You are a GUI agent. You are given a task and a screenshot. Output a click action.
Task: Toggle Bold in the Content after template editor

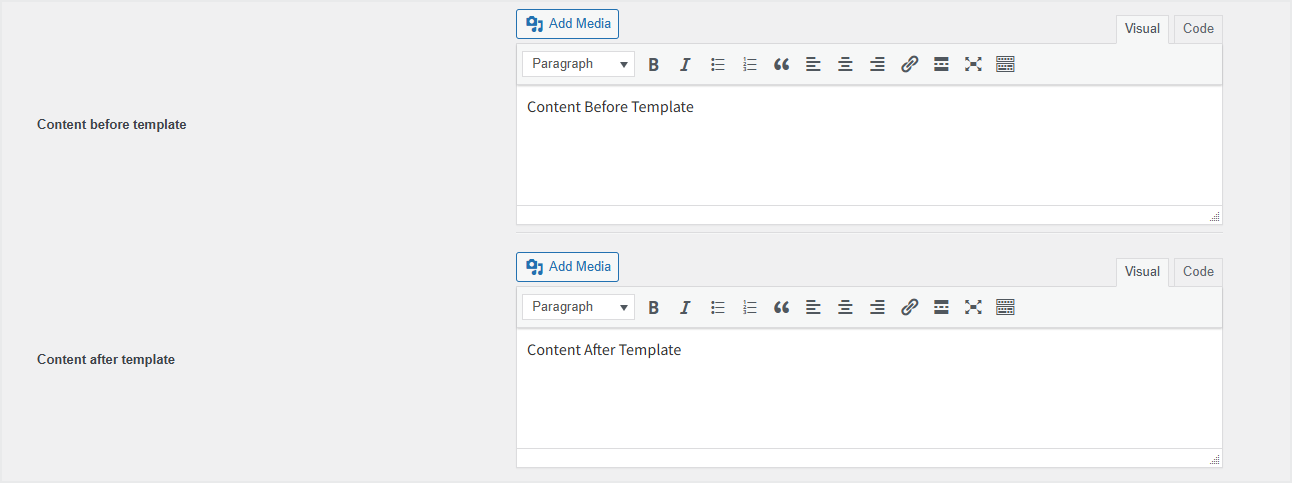654,307
